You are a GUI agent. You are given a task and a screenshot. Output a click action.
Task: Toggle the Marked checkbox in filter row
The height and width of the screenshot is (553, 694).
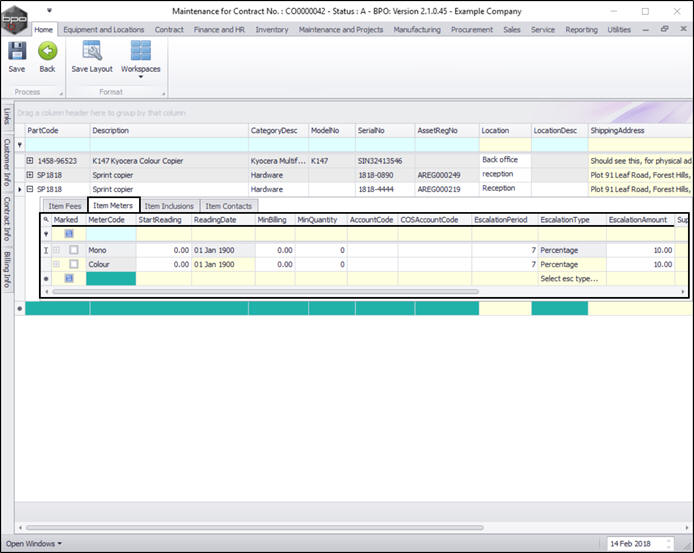(x=69, y=234)
